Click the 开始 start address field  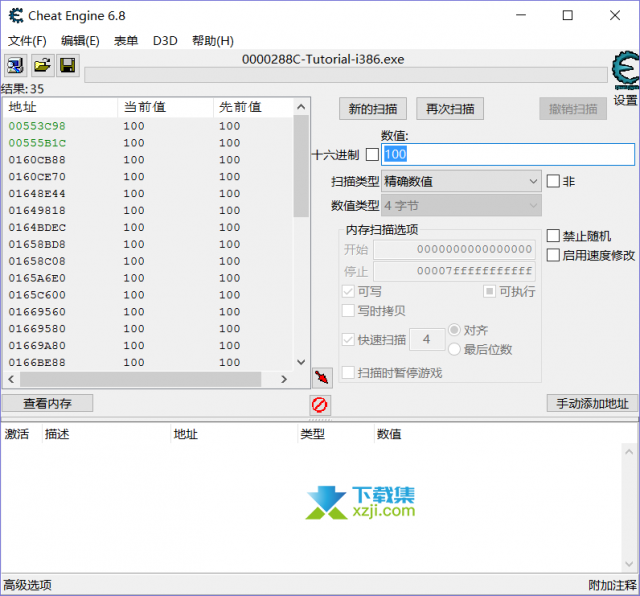[454, 249]
